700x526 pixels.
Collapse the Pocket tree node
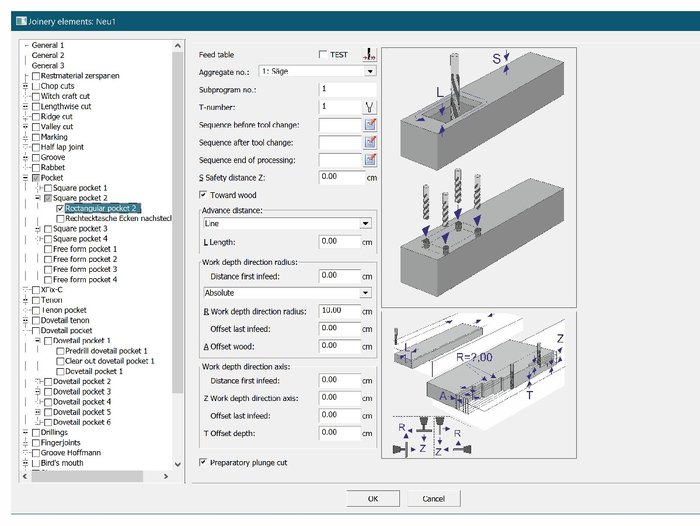pos(25,178)
